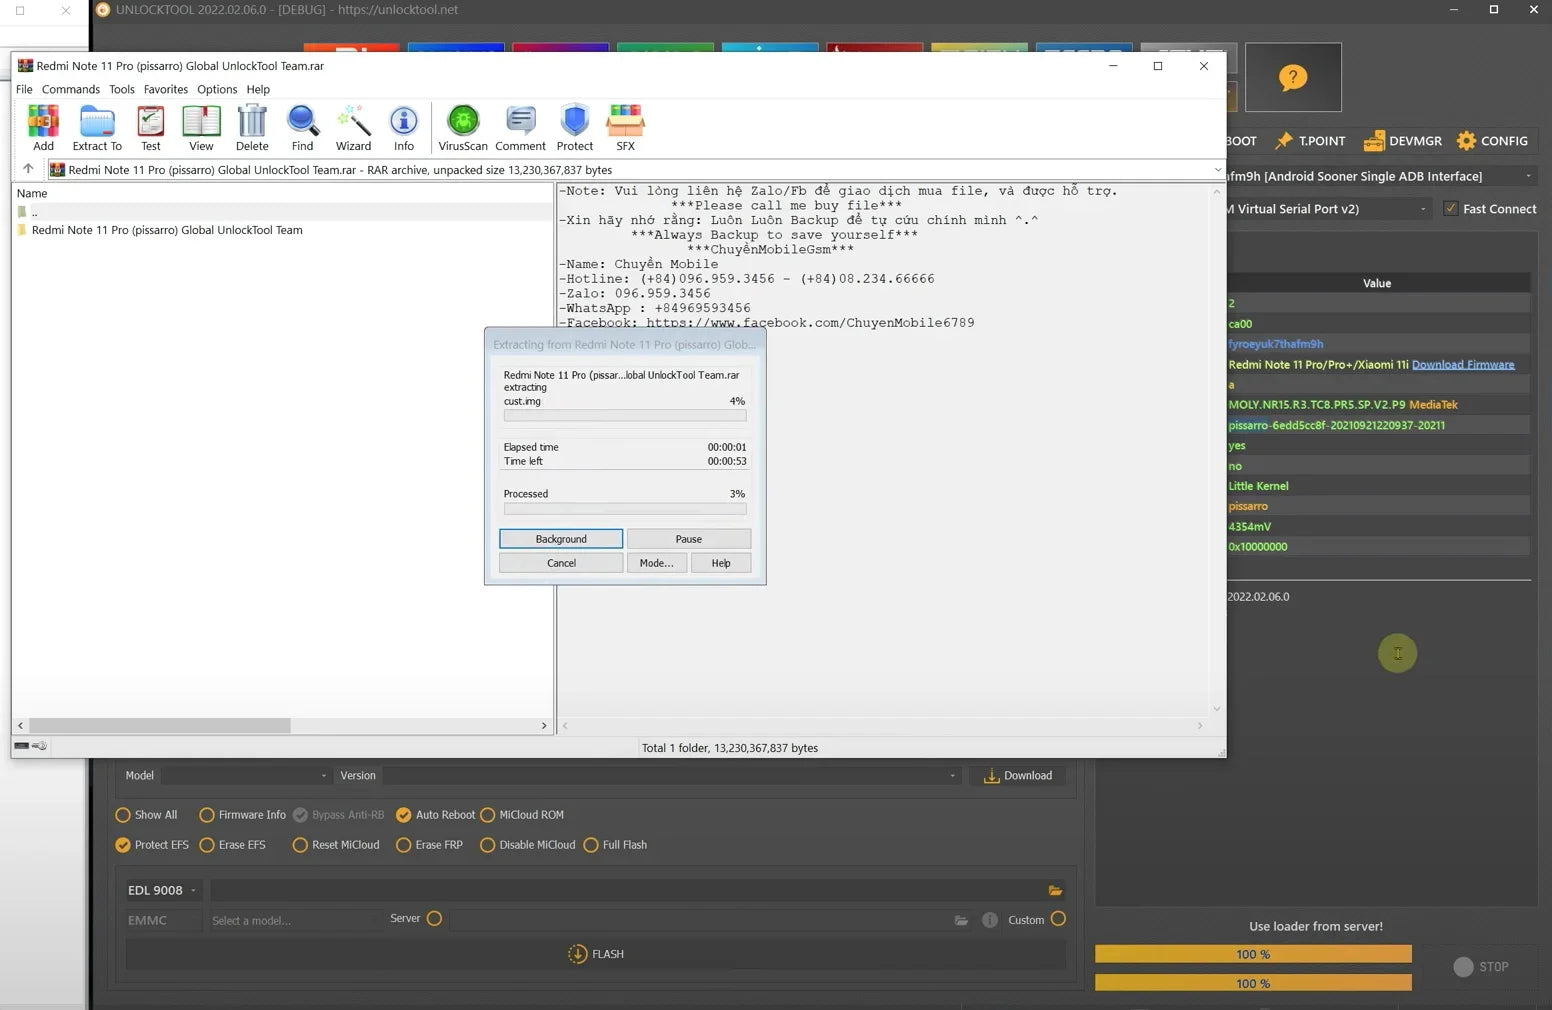The width and height of the screenshot is (1552, 1010).
Task: Disable the Auto Reboot option
Action: click(x=404, y=815)
